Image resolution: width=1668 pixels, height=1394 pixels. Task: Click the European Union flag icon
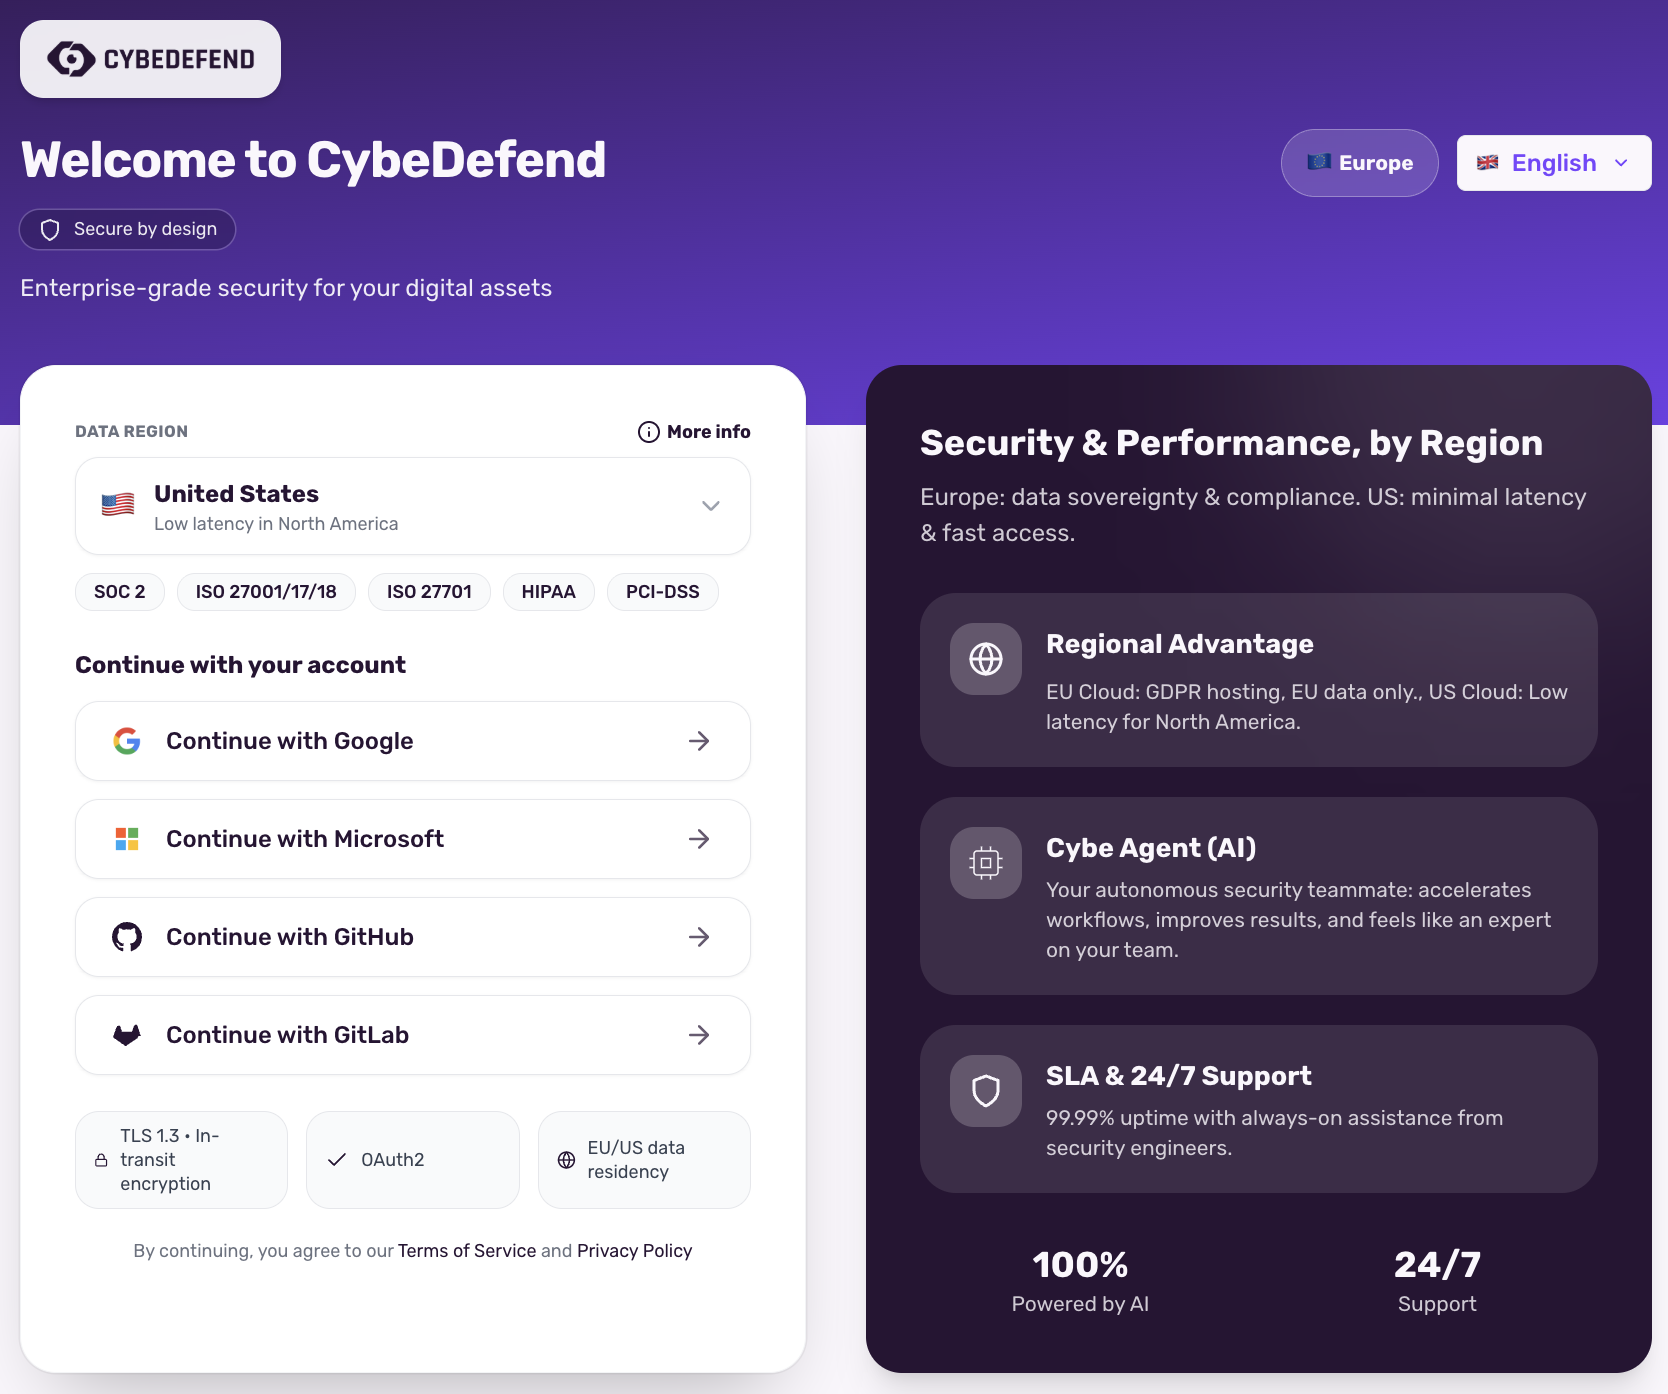tap(1319, 162)
